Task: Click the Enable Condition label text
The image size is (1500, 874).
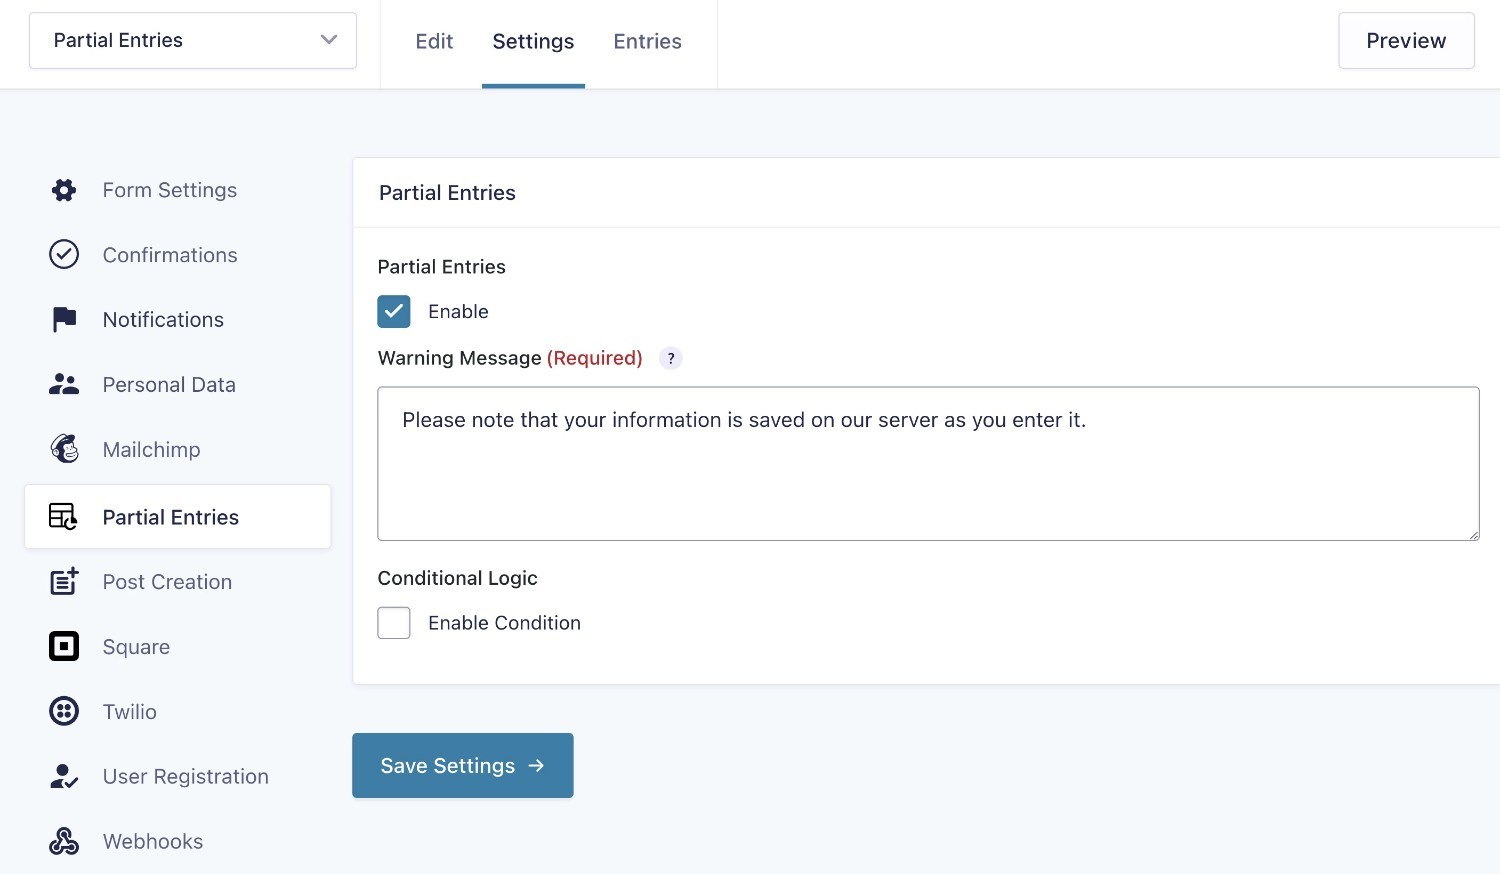Action: point(504,623)
